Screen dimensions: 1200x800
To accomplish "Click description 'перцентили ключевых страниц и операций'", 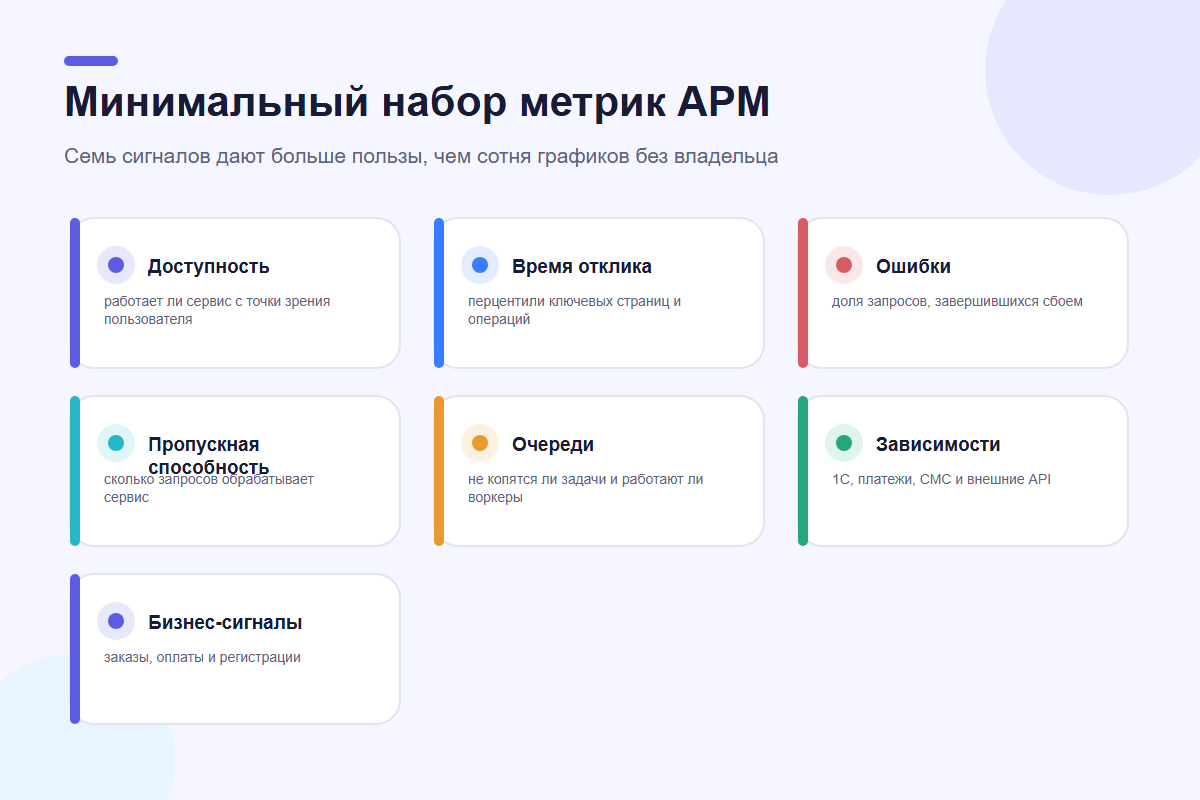I will 575,310.
